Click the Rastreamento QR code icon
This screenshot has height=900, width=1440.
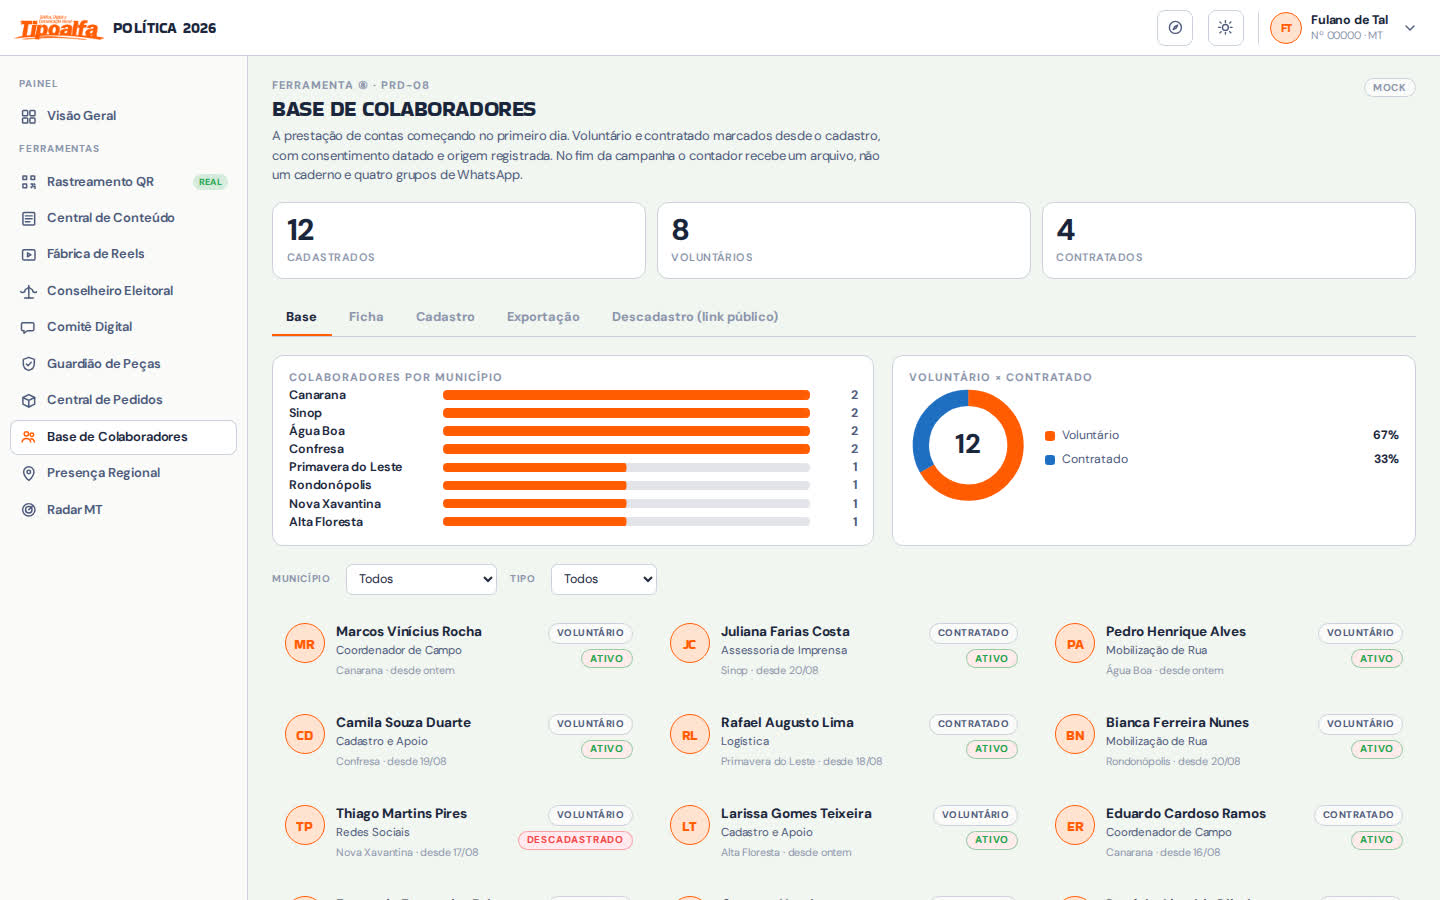[29, 182]
